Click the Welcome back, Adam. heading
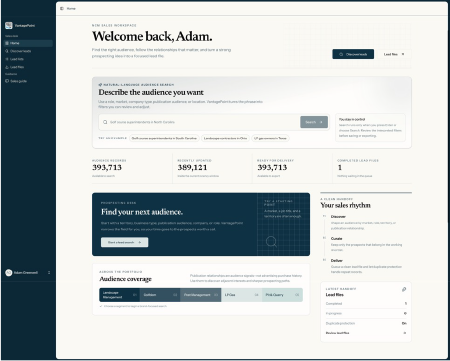This screenshot has height=361, width=450. click(x=152, y=36)
